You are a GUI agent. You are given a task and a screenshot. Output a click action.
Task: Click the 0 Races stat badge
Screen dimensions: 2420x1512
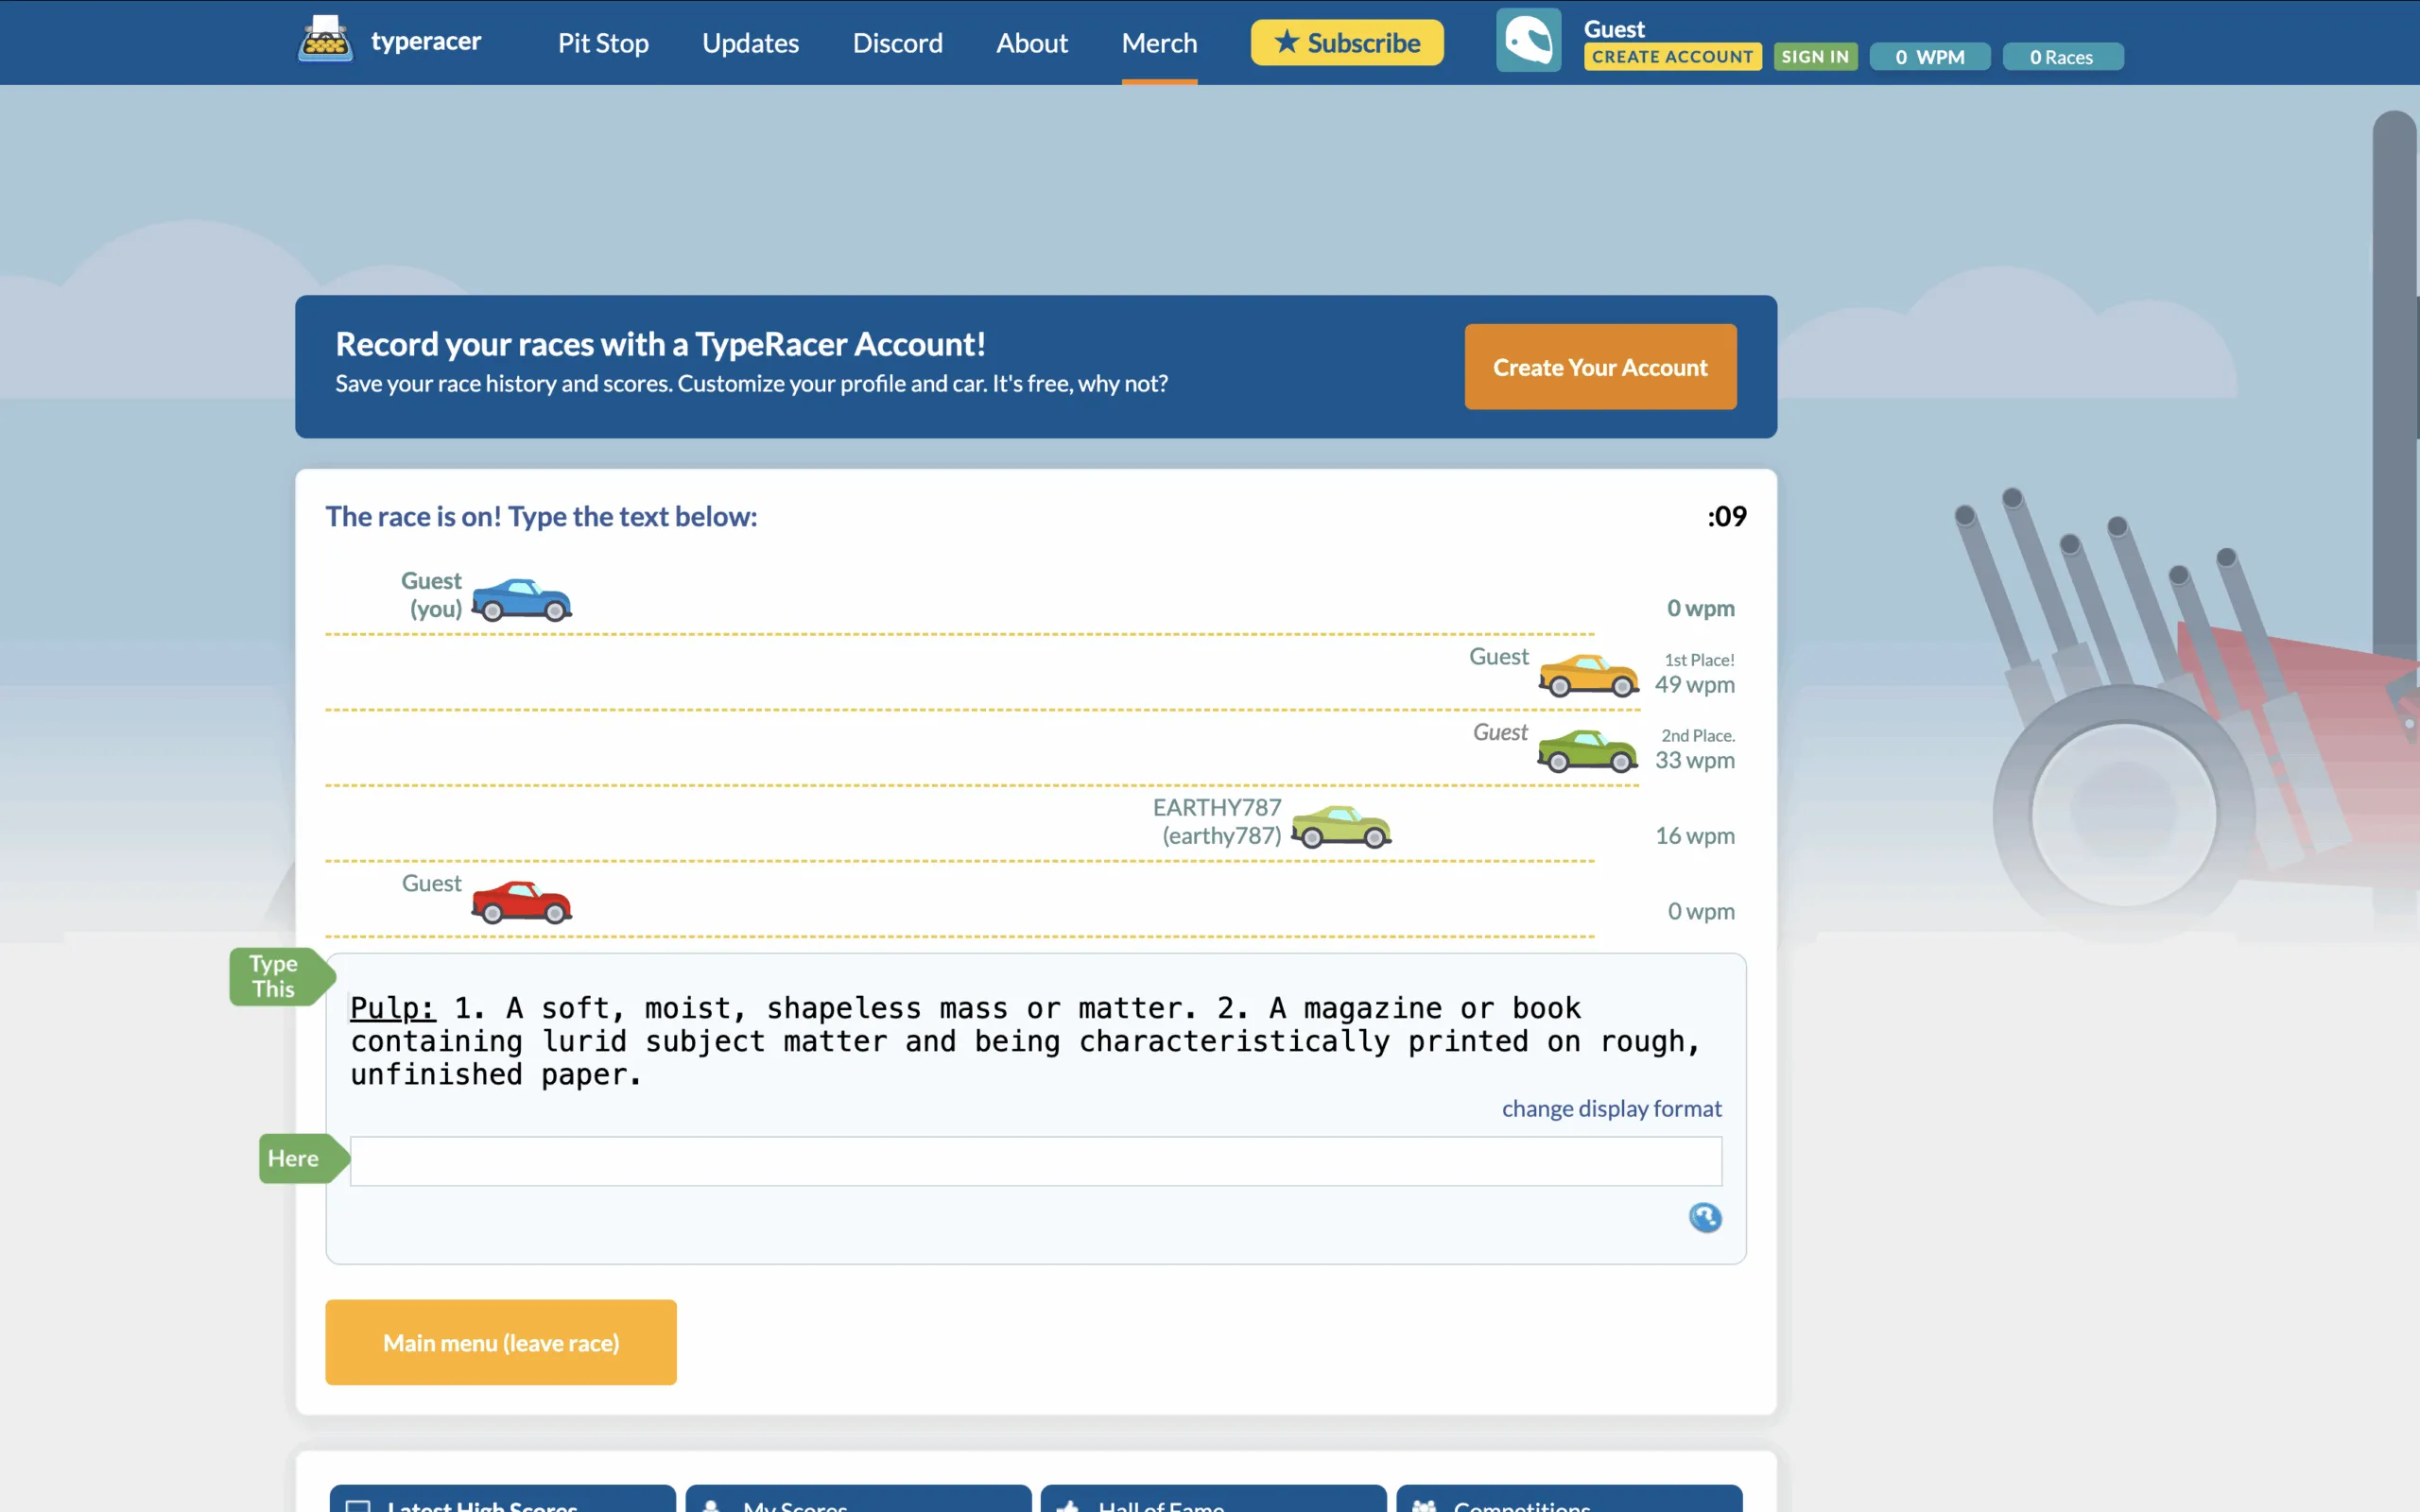coord(2061,57)
